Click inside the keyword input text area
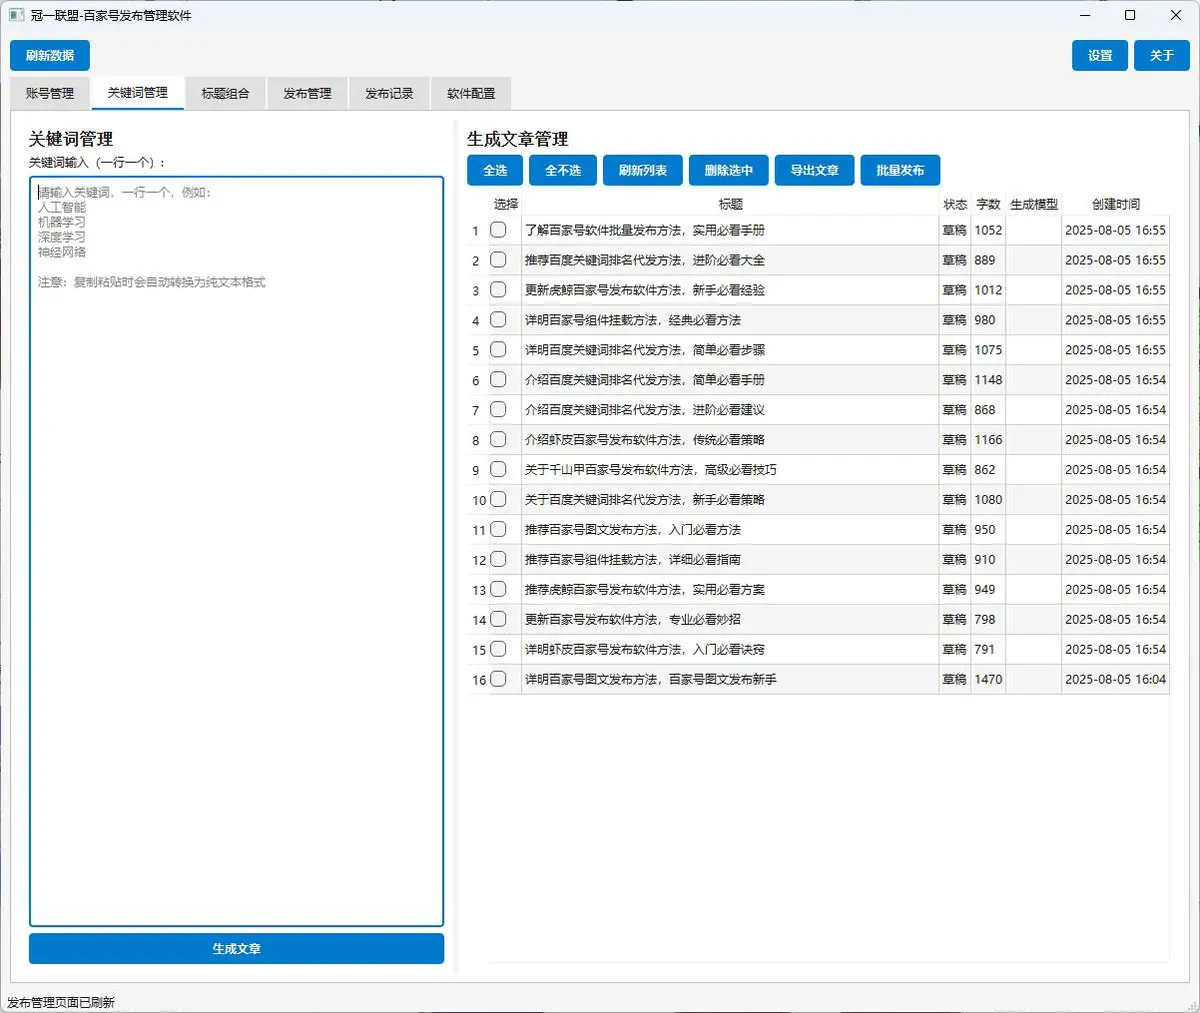Image resolution: width=1200 pixels, height=1013 pixels. point(236,550)
